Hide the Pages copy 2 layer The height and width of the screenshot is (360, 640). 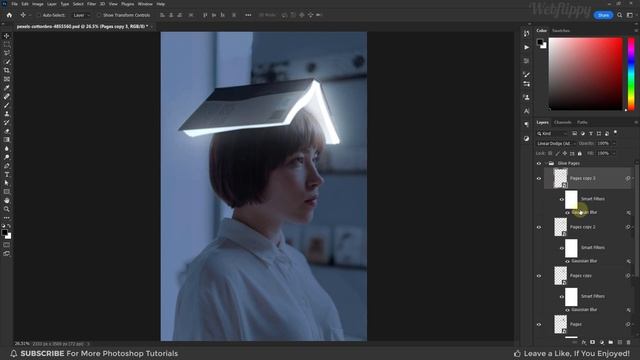(x=539, y=227)
